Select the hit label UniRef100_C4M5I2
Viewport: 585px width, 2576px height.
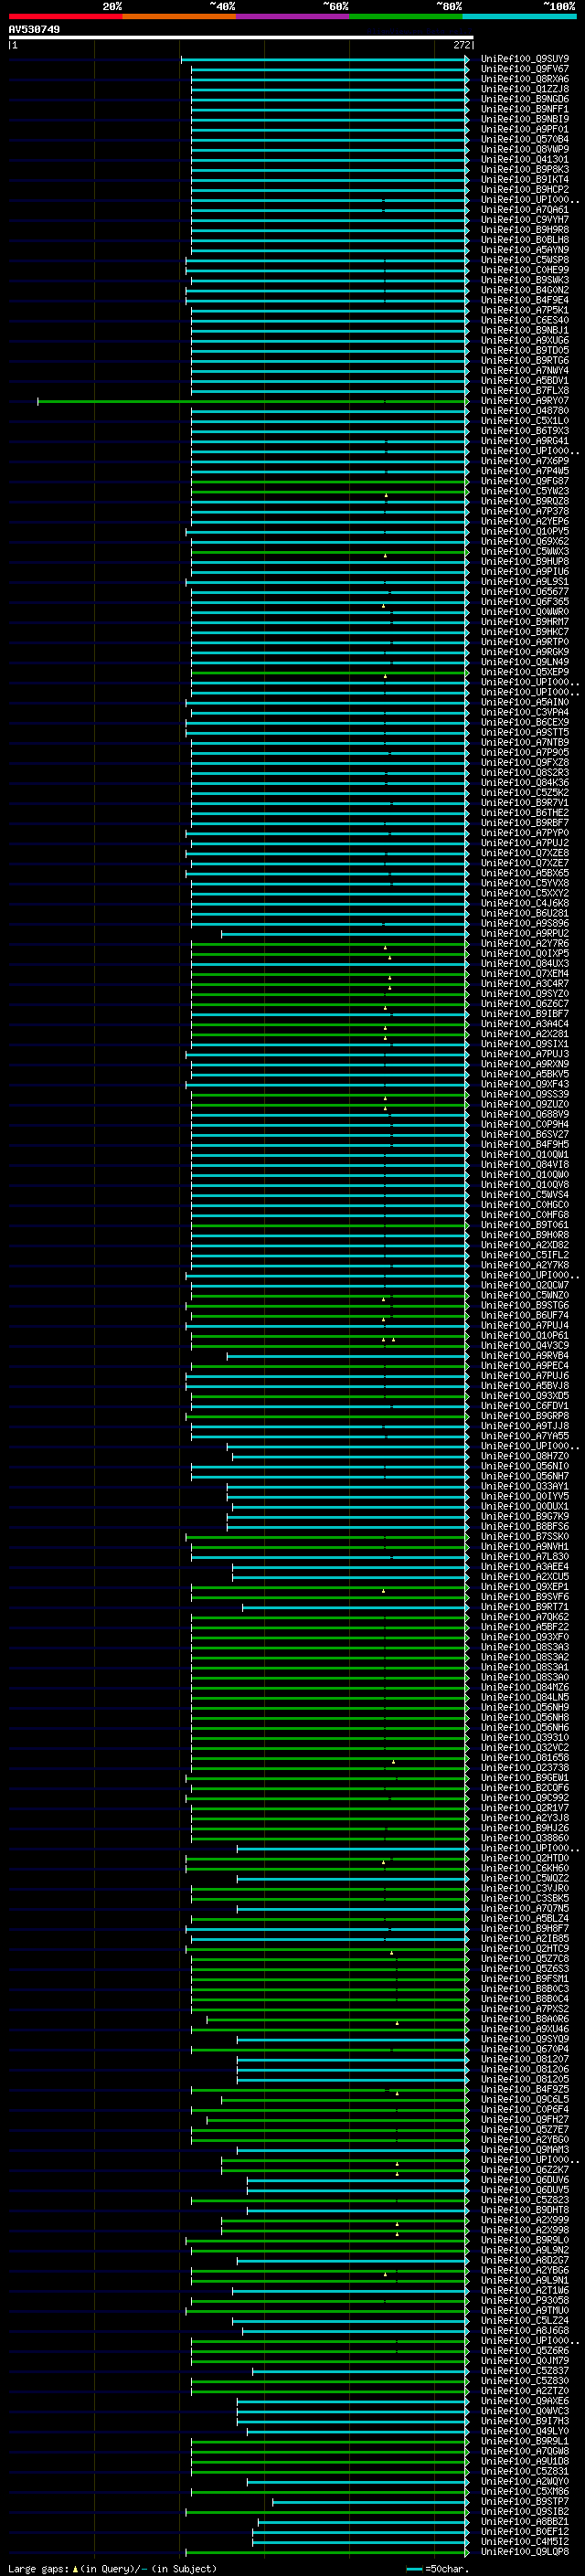[525, 2541]
